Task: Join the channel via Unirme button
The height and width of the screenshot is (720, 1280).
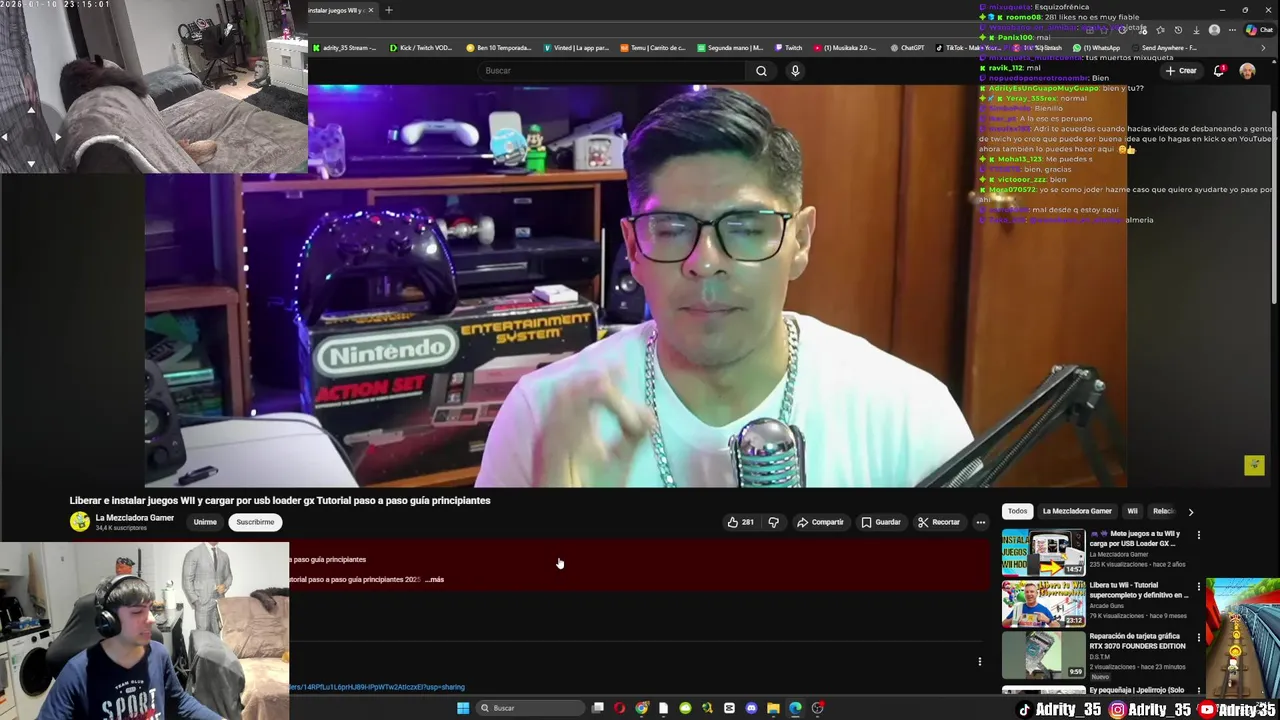Action: (205, 522)
